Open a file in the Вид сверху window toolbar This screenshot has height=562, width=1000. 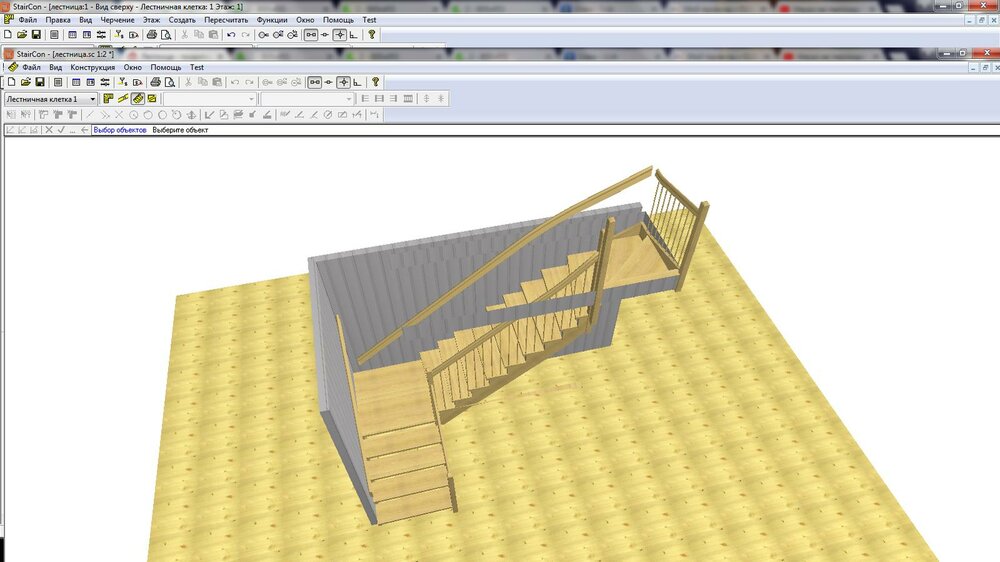pos(22,35)
